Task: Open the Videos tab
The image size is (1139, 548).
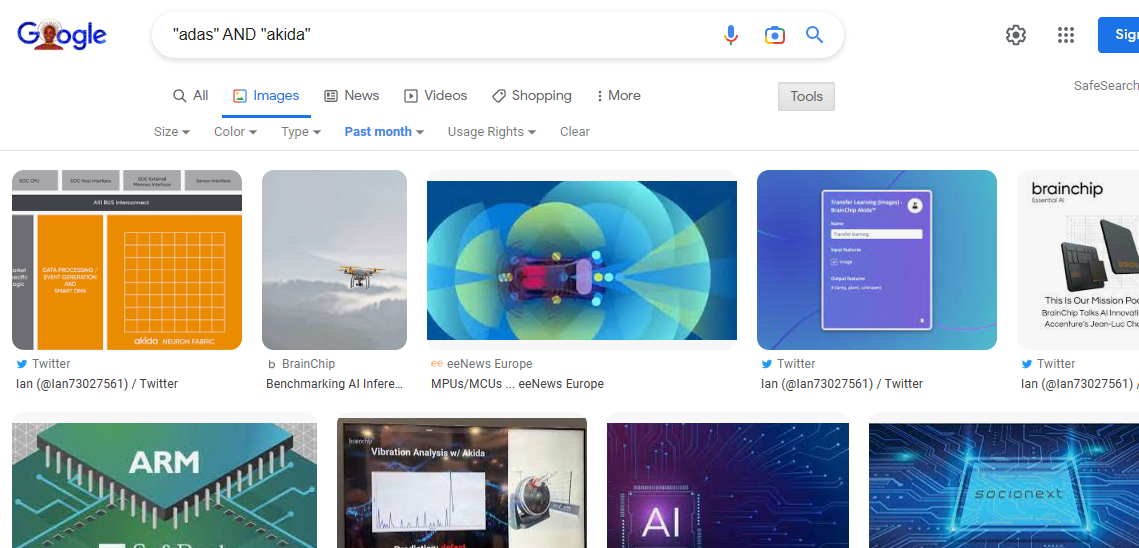Action: (x=435, y=96)
